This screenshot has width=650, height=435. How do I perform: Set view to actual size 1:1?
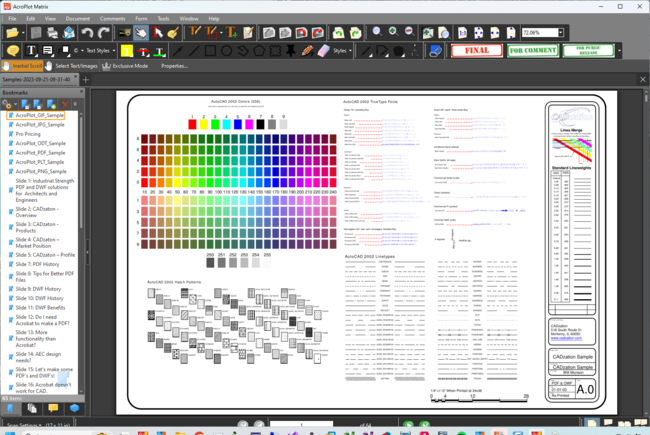[462, 33]
